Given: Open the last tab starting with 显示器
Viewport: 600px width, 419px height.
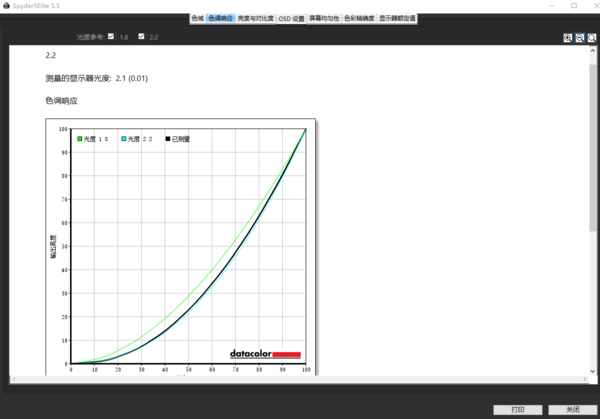Looking at the screenshot, I should tap(397, 18).
